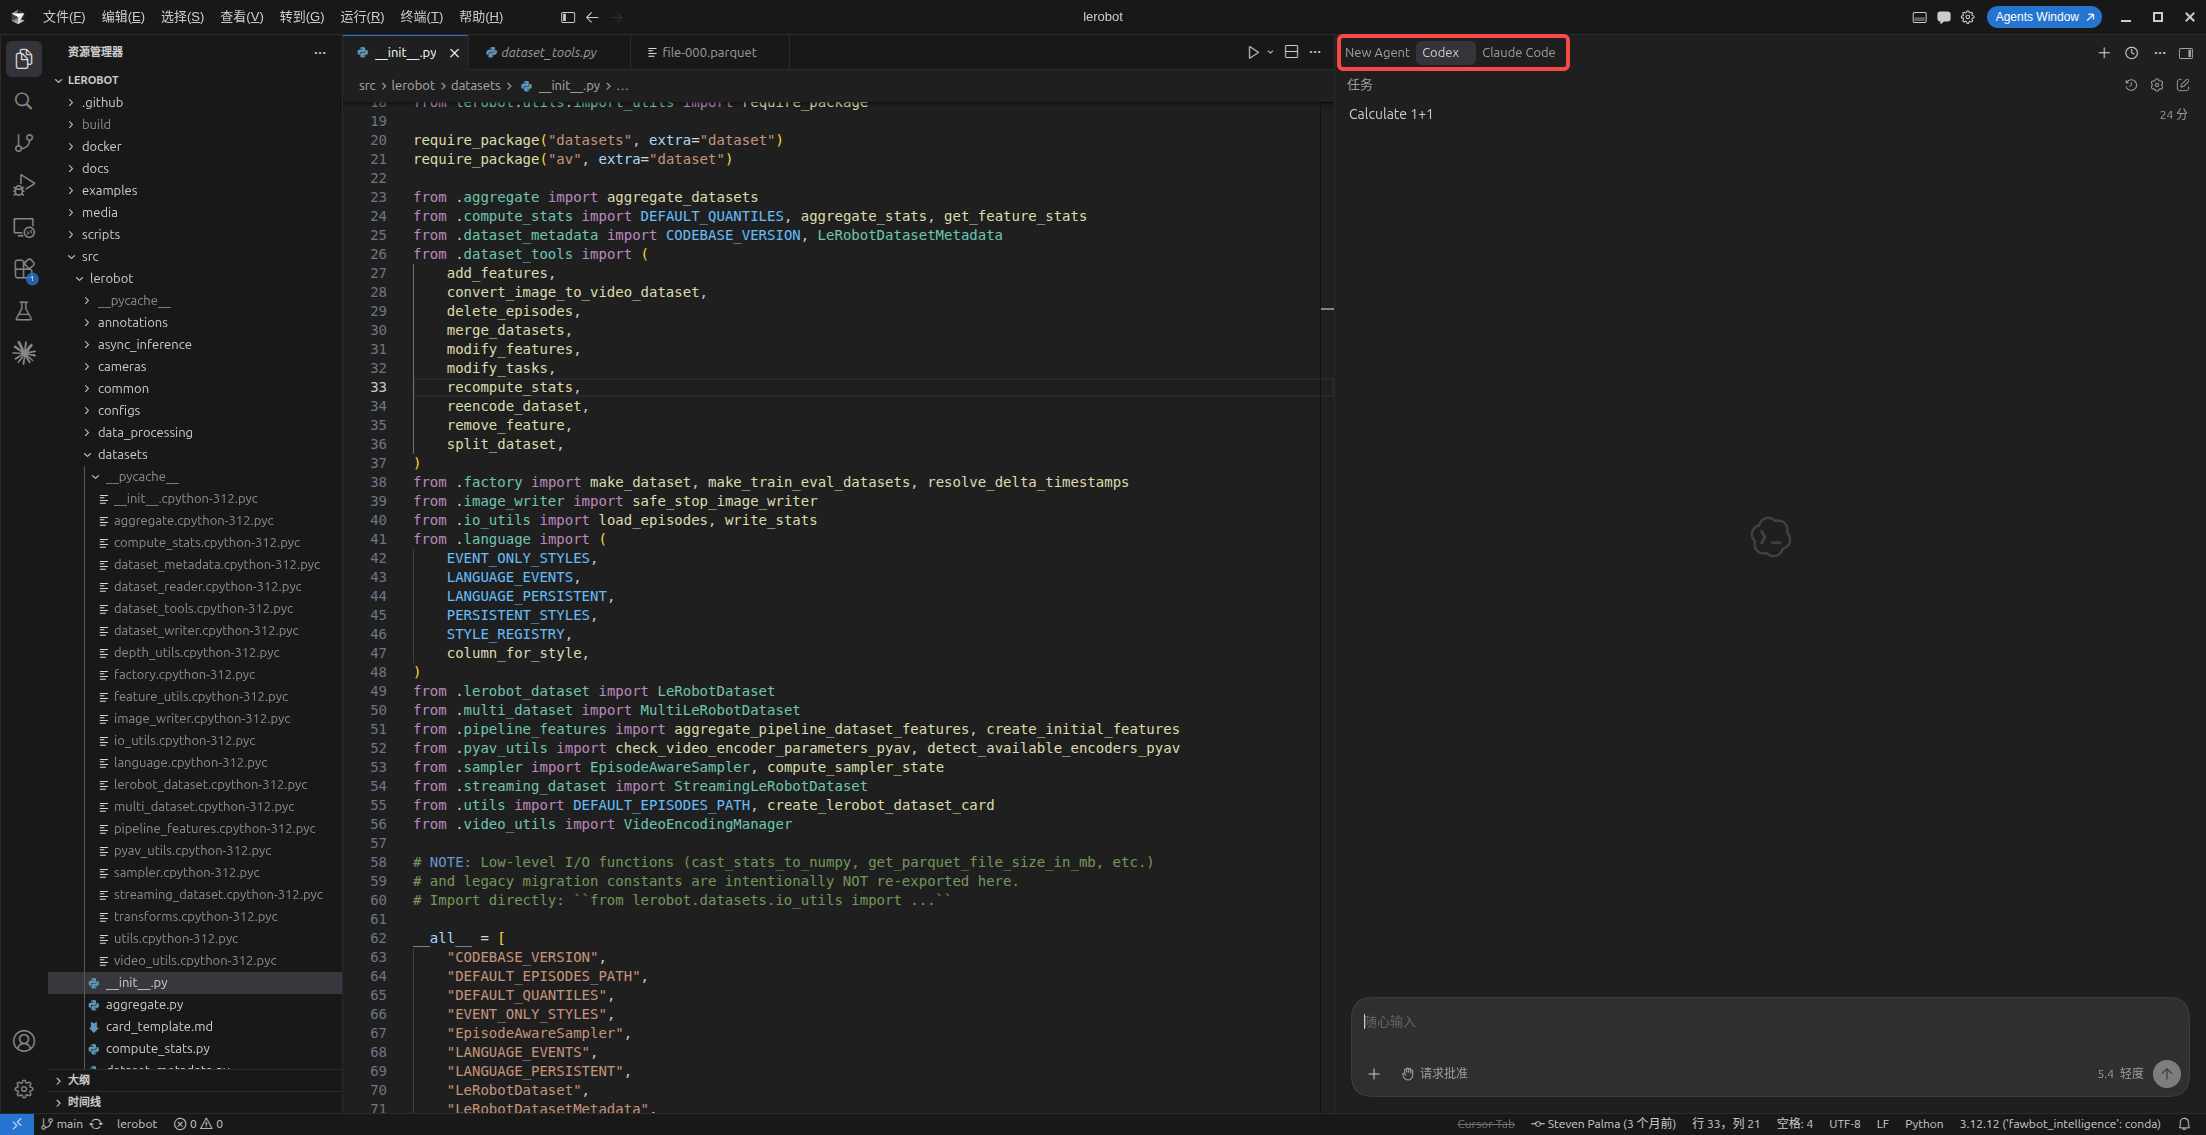Toggle Cursor Tab in status bar
Screen dimensions: 2206x1135
(x=1486, y=1124)
